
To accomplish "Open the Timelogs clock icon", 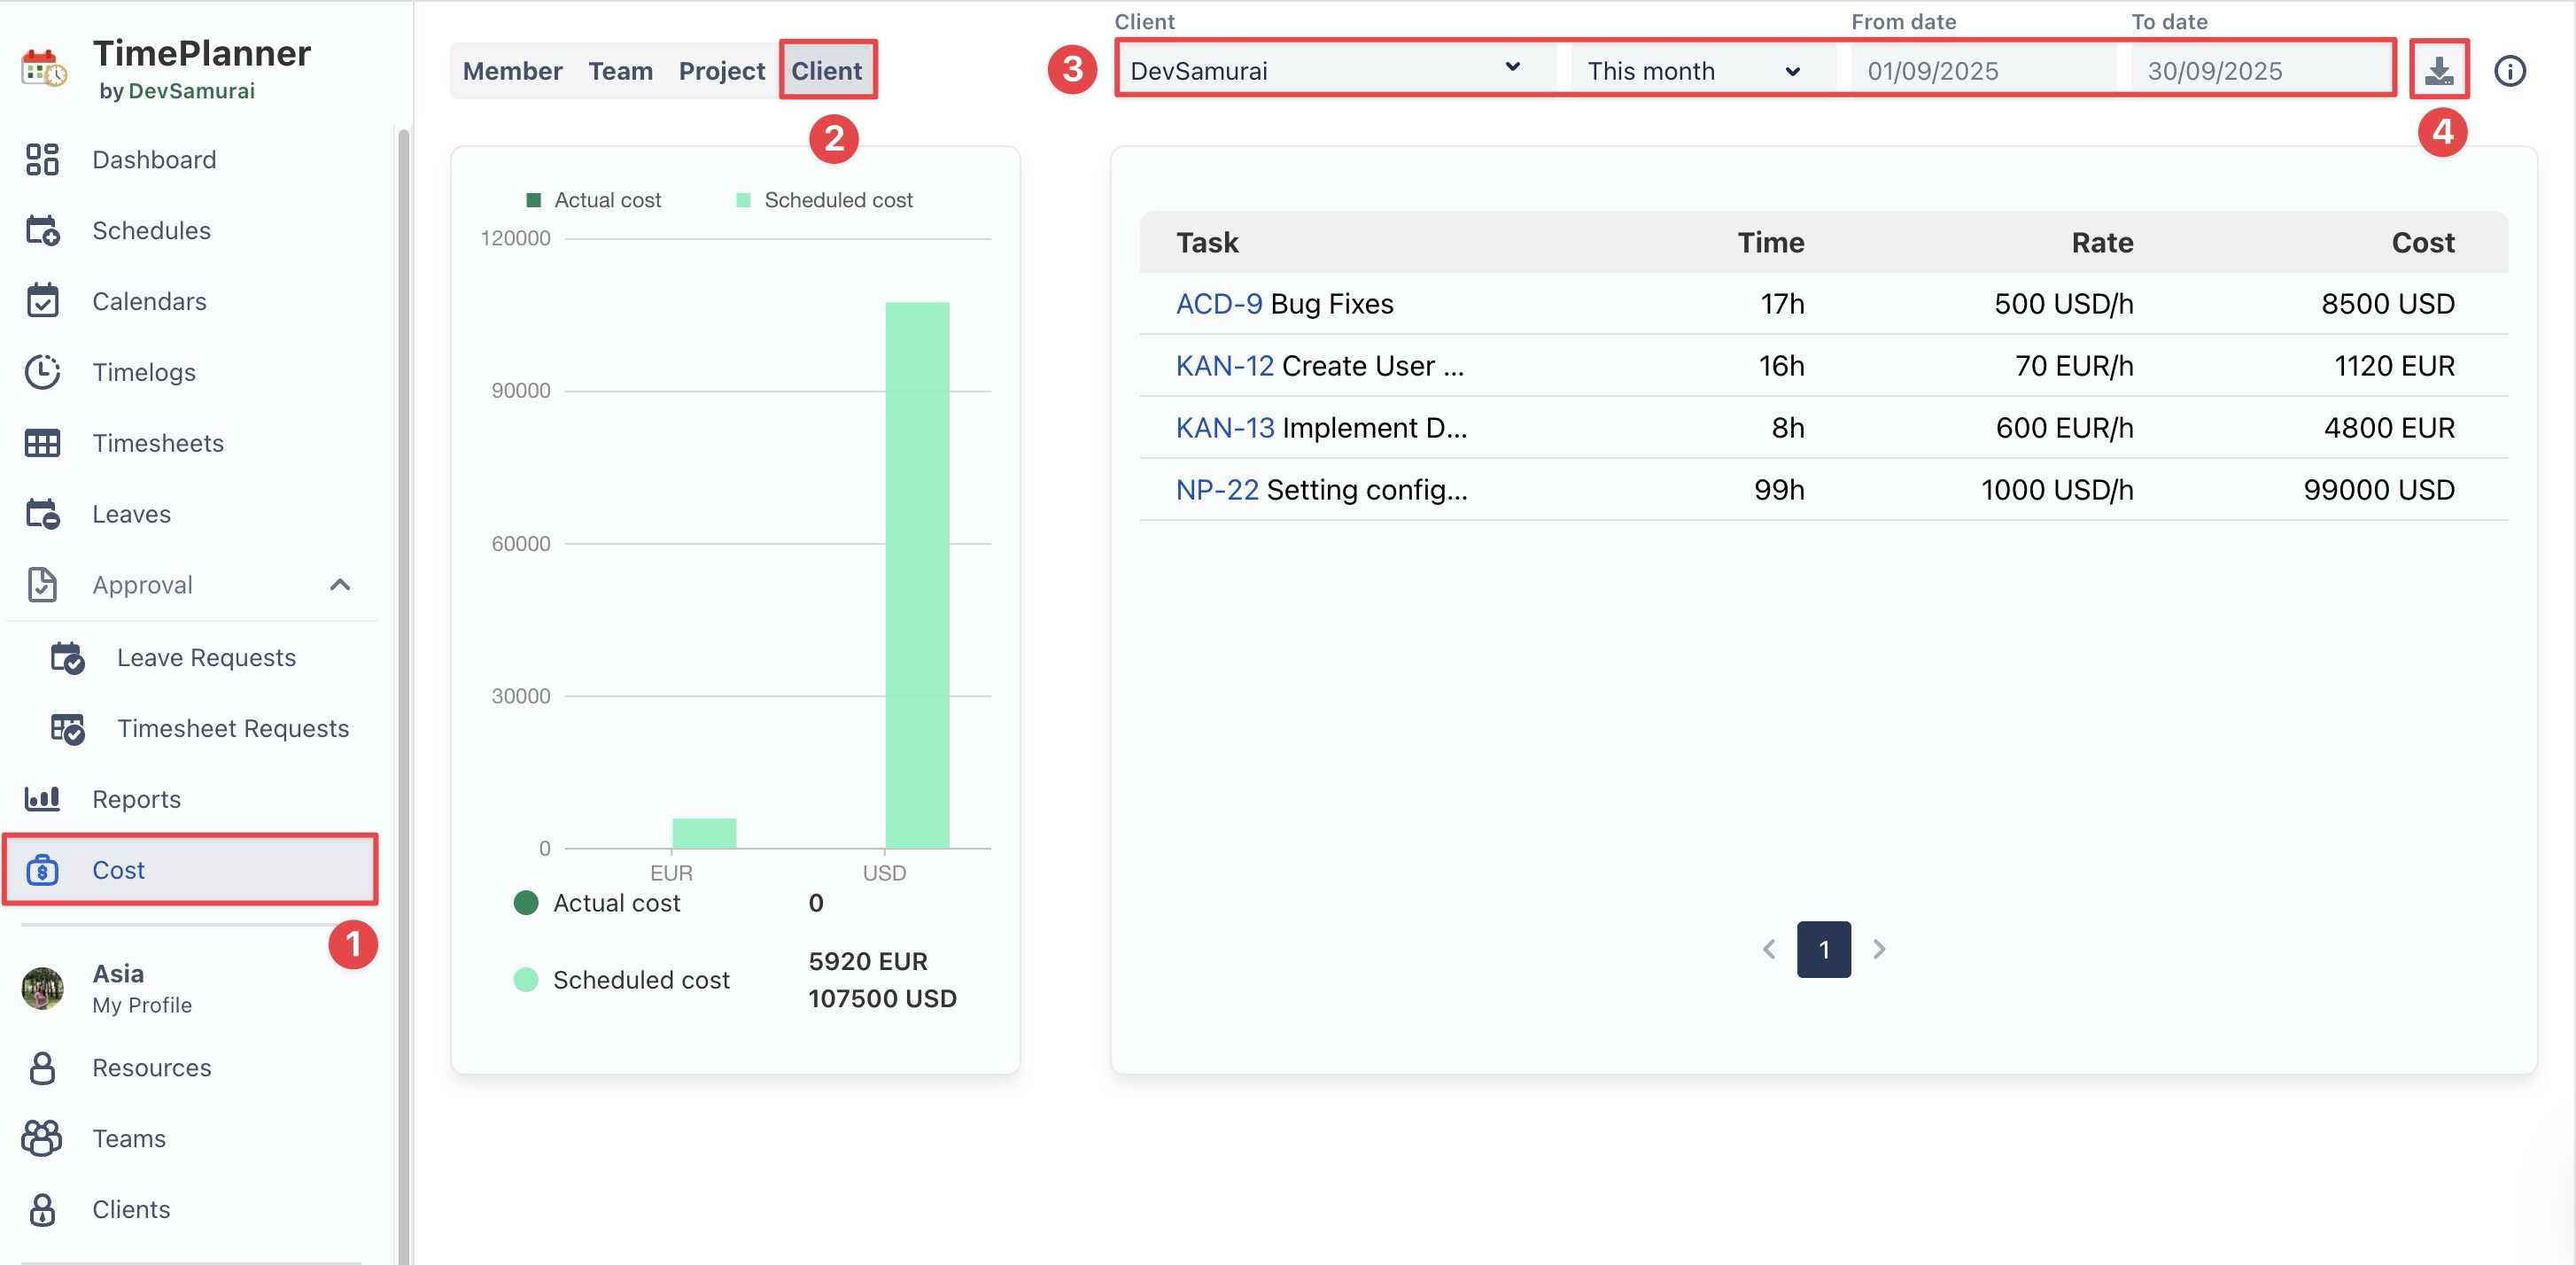I will click(x=42, y=372).
